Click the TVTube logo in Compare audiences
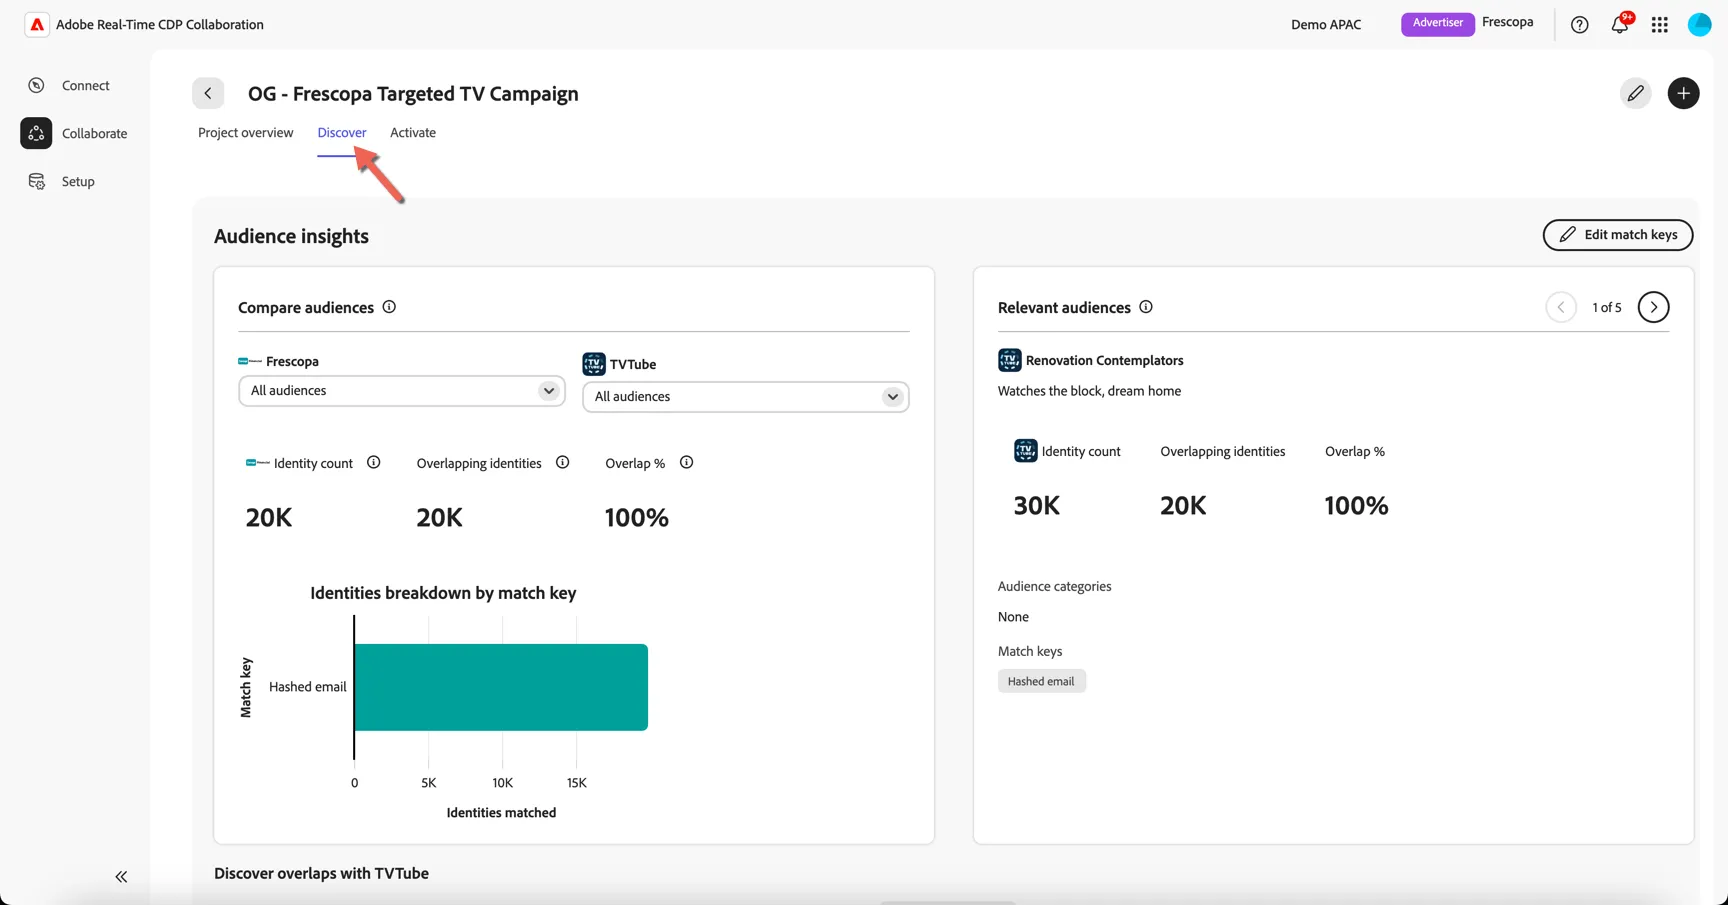 point(594,364)
